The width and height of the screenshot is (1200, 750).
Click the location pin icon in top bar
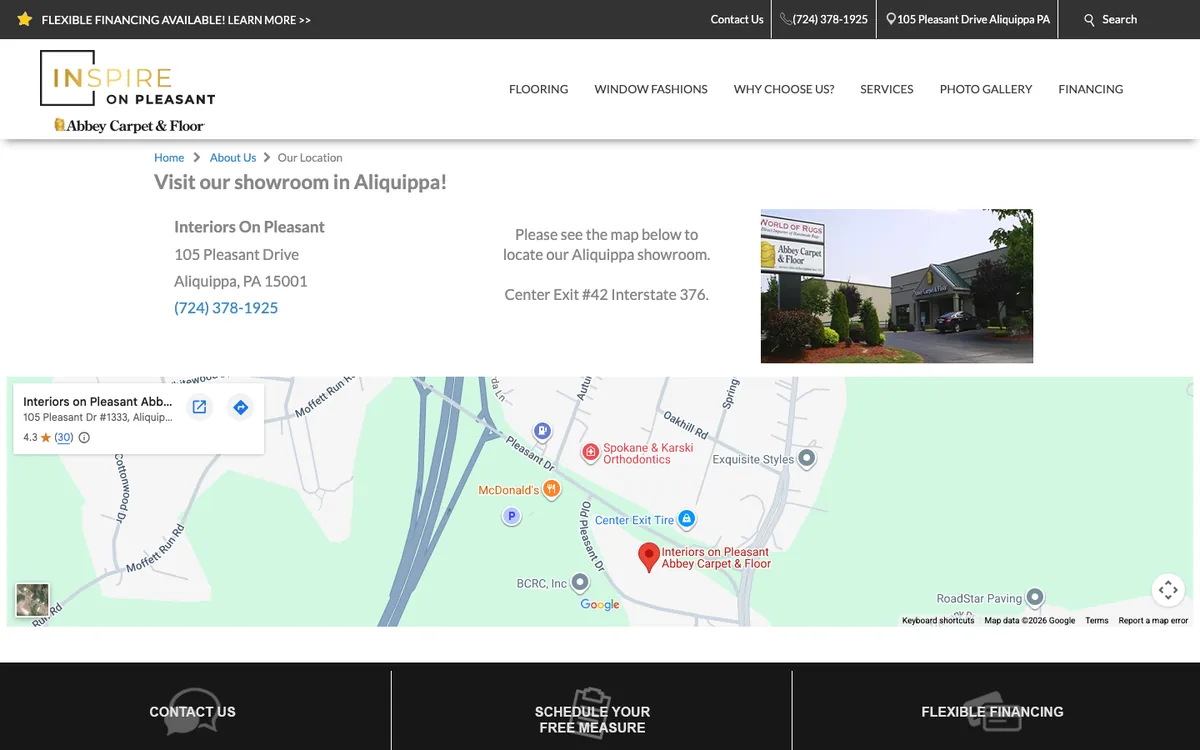point(891,19)
